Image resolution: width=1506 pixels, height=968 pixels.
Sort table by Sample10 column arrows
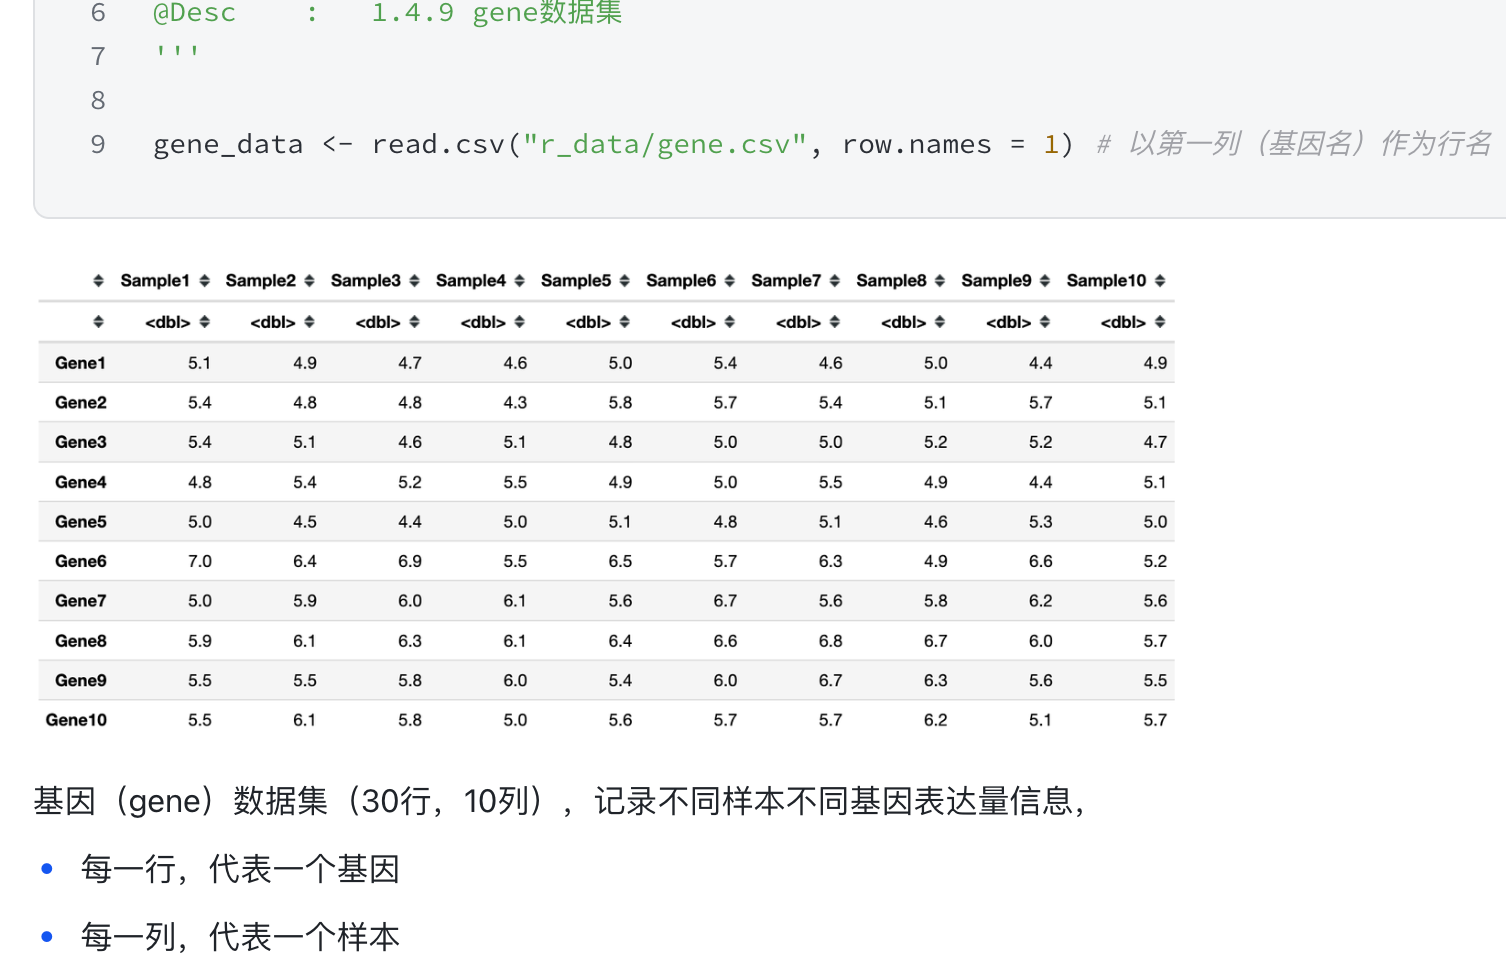coord(1159,281)
